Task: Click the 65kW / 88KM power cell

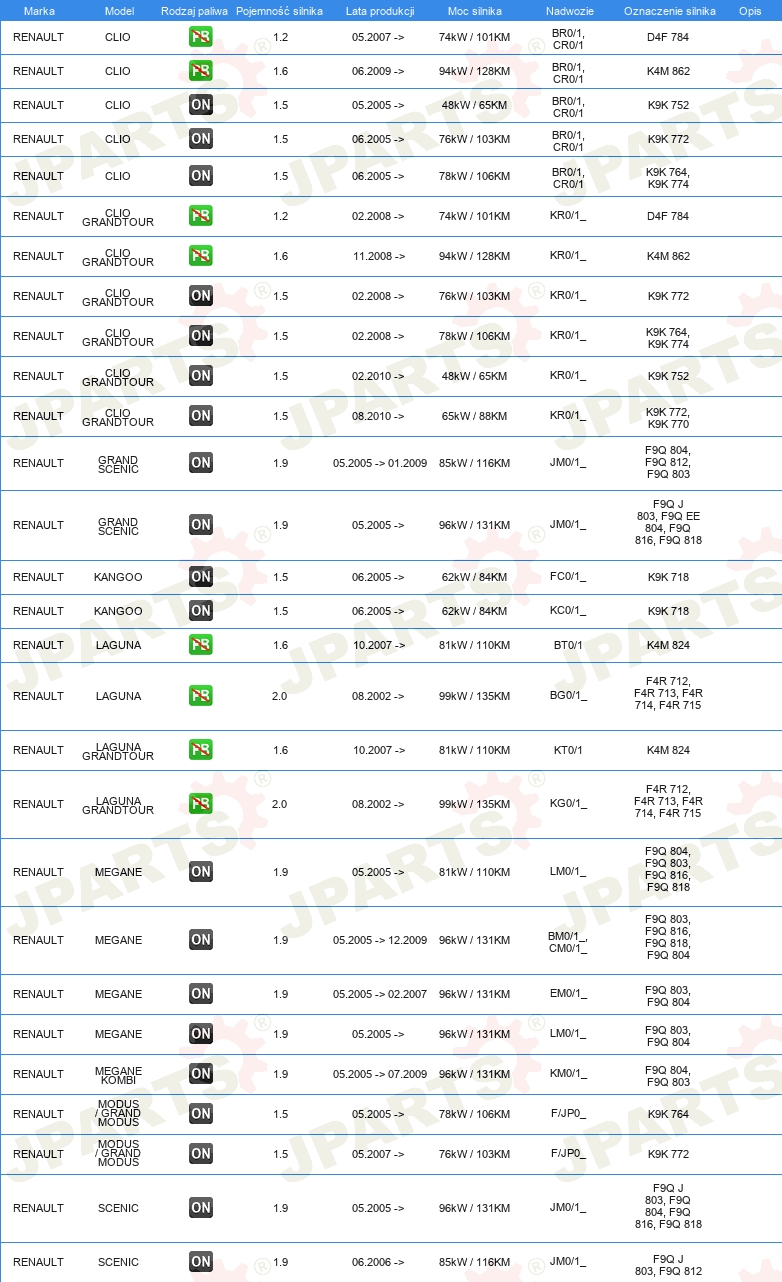Action: click(x=474, y=416)
